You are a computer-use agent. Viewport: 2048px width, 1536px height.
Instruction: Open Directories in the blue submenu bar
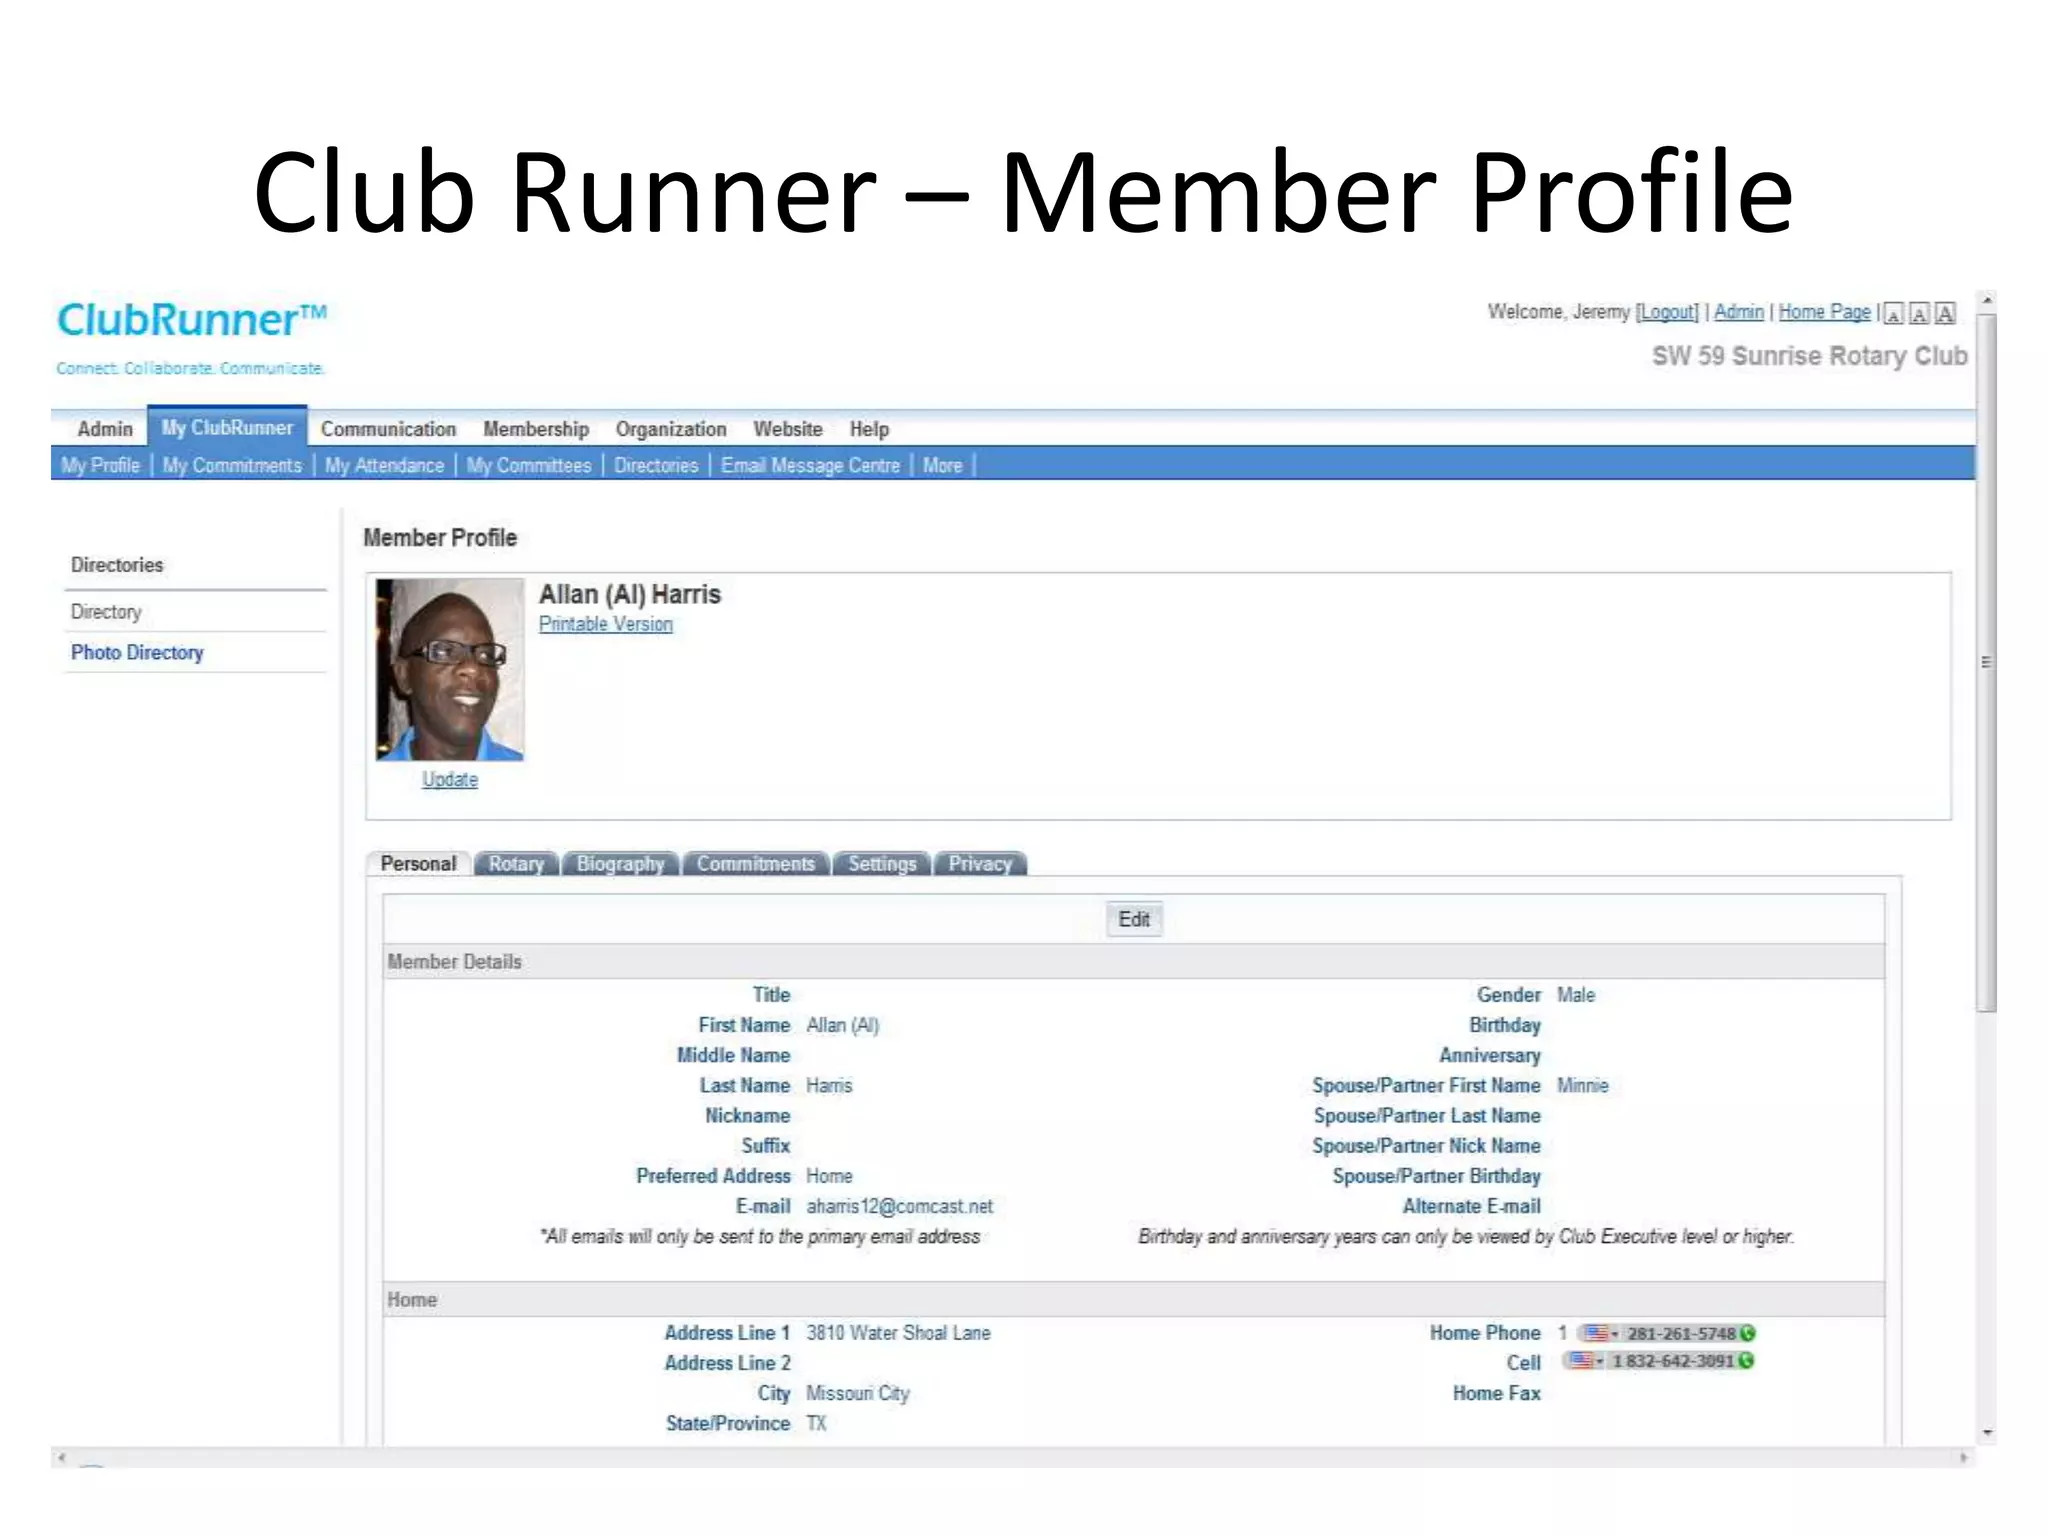click(x=656, y=465)
